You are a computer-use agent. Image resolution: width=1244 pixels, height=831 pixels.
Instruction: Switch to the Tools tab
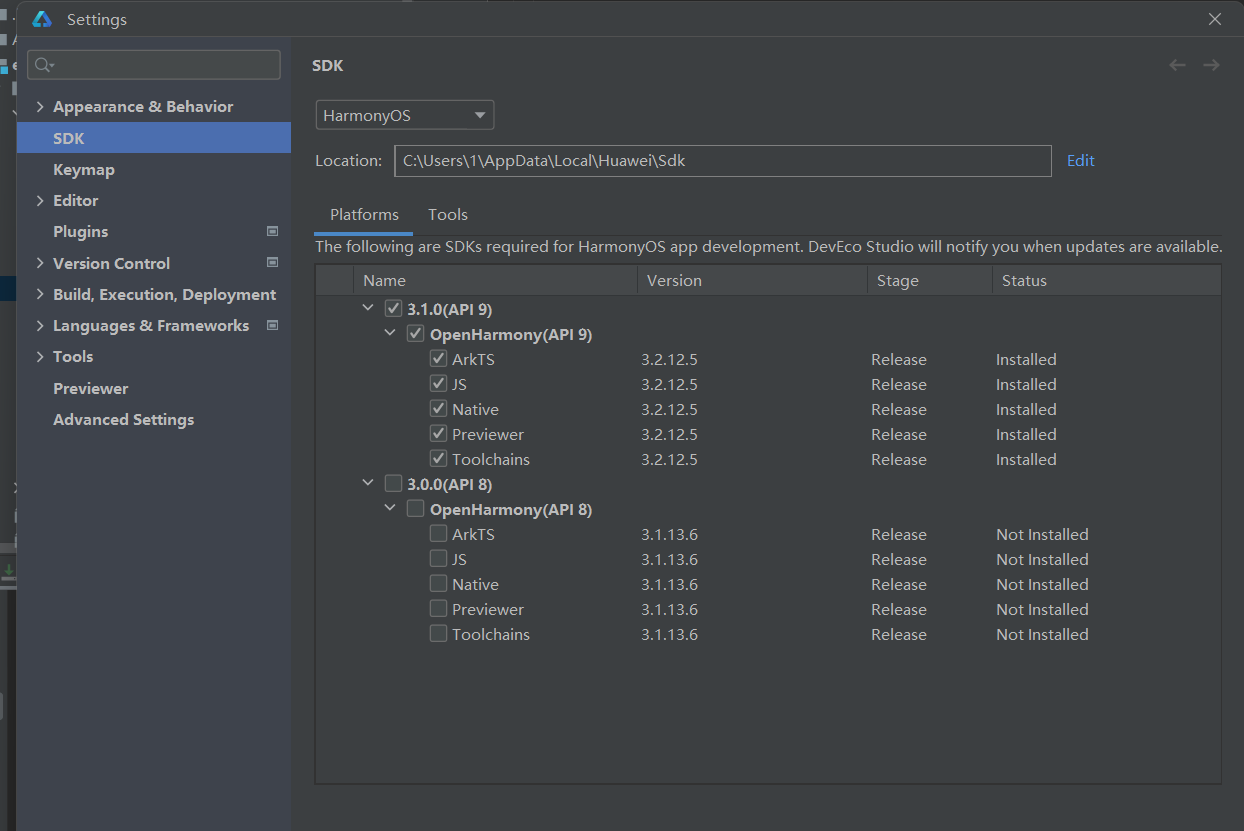point(448,215)
